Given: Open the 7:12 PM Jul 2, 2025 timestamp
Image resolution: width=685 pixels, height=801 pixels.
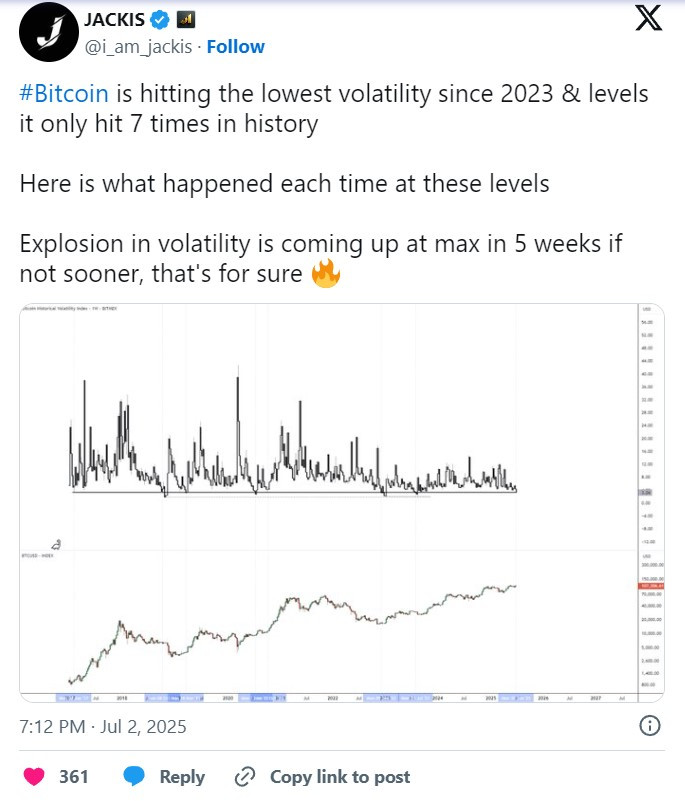Looking at the screenshot, I should 103,726.
